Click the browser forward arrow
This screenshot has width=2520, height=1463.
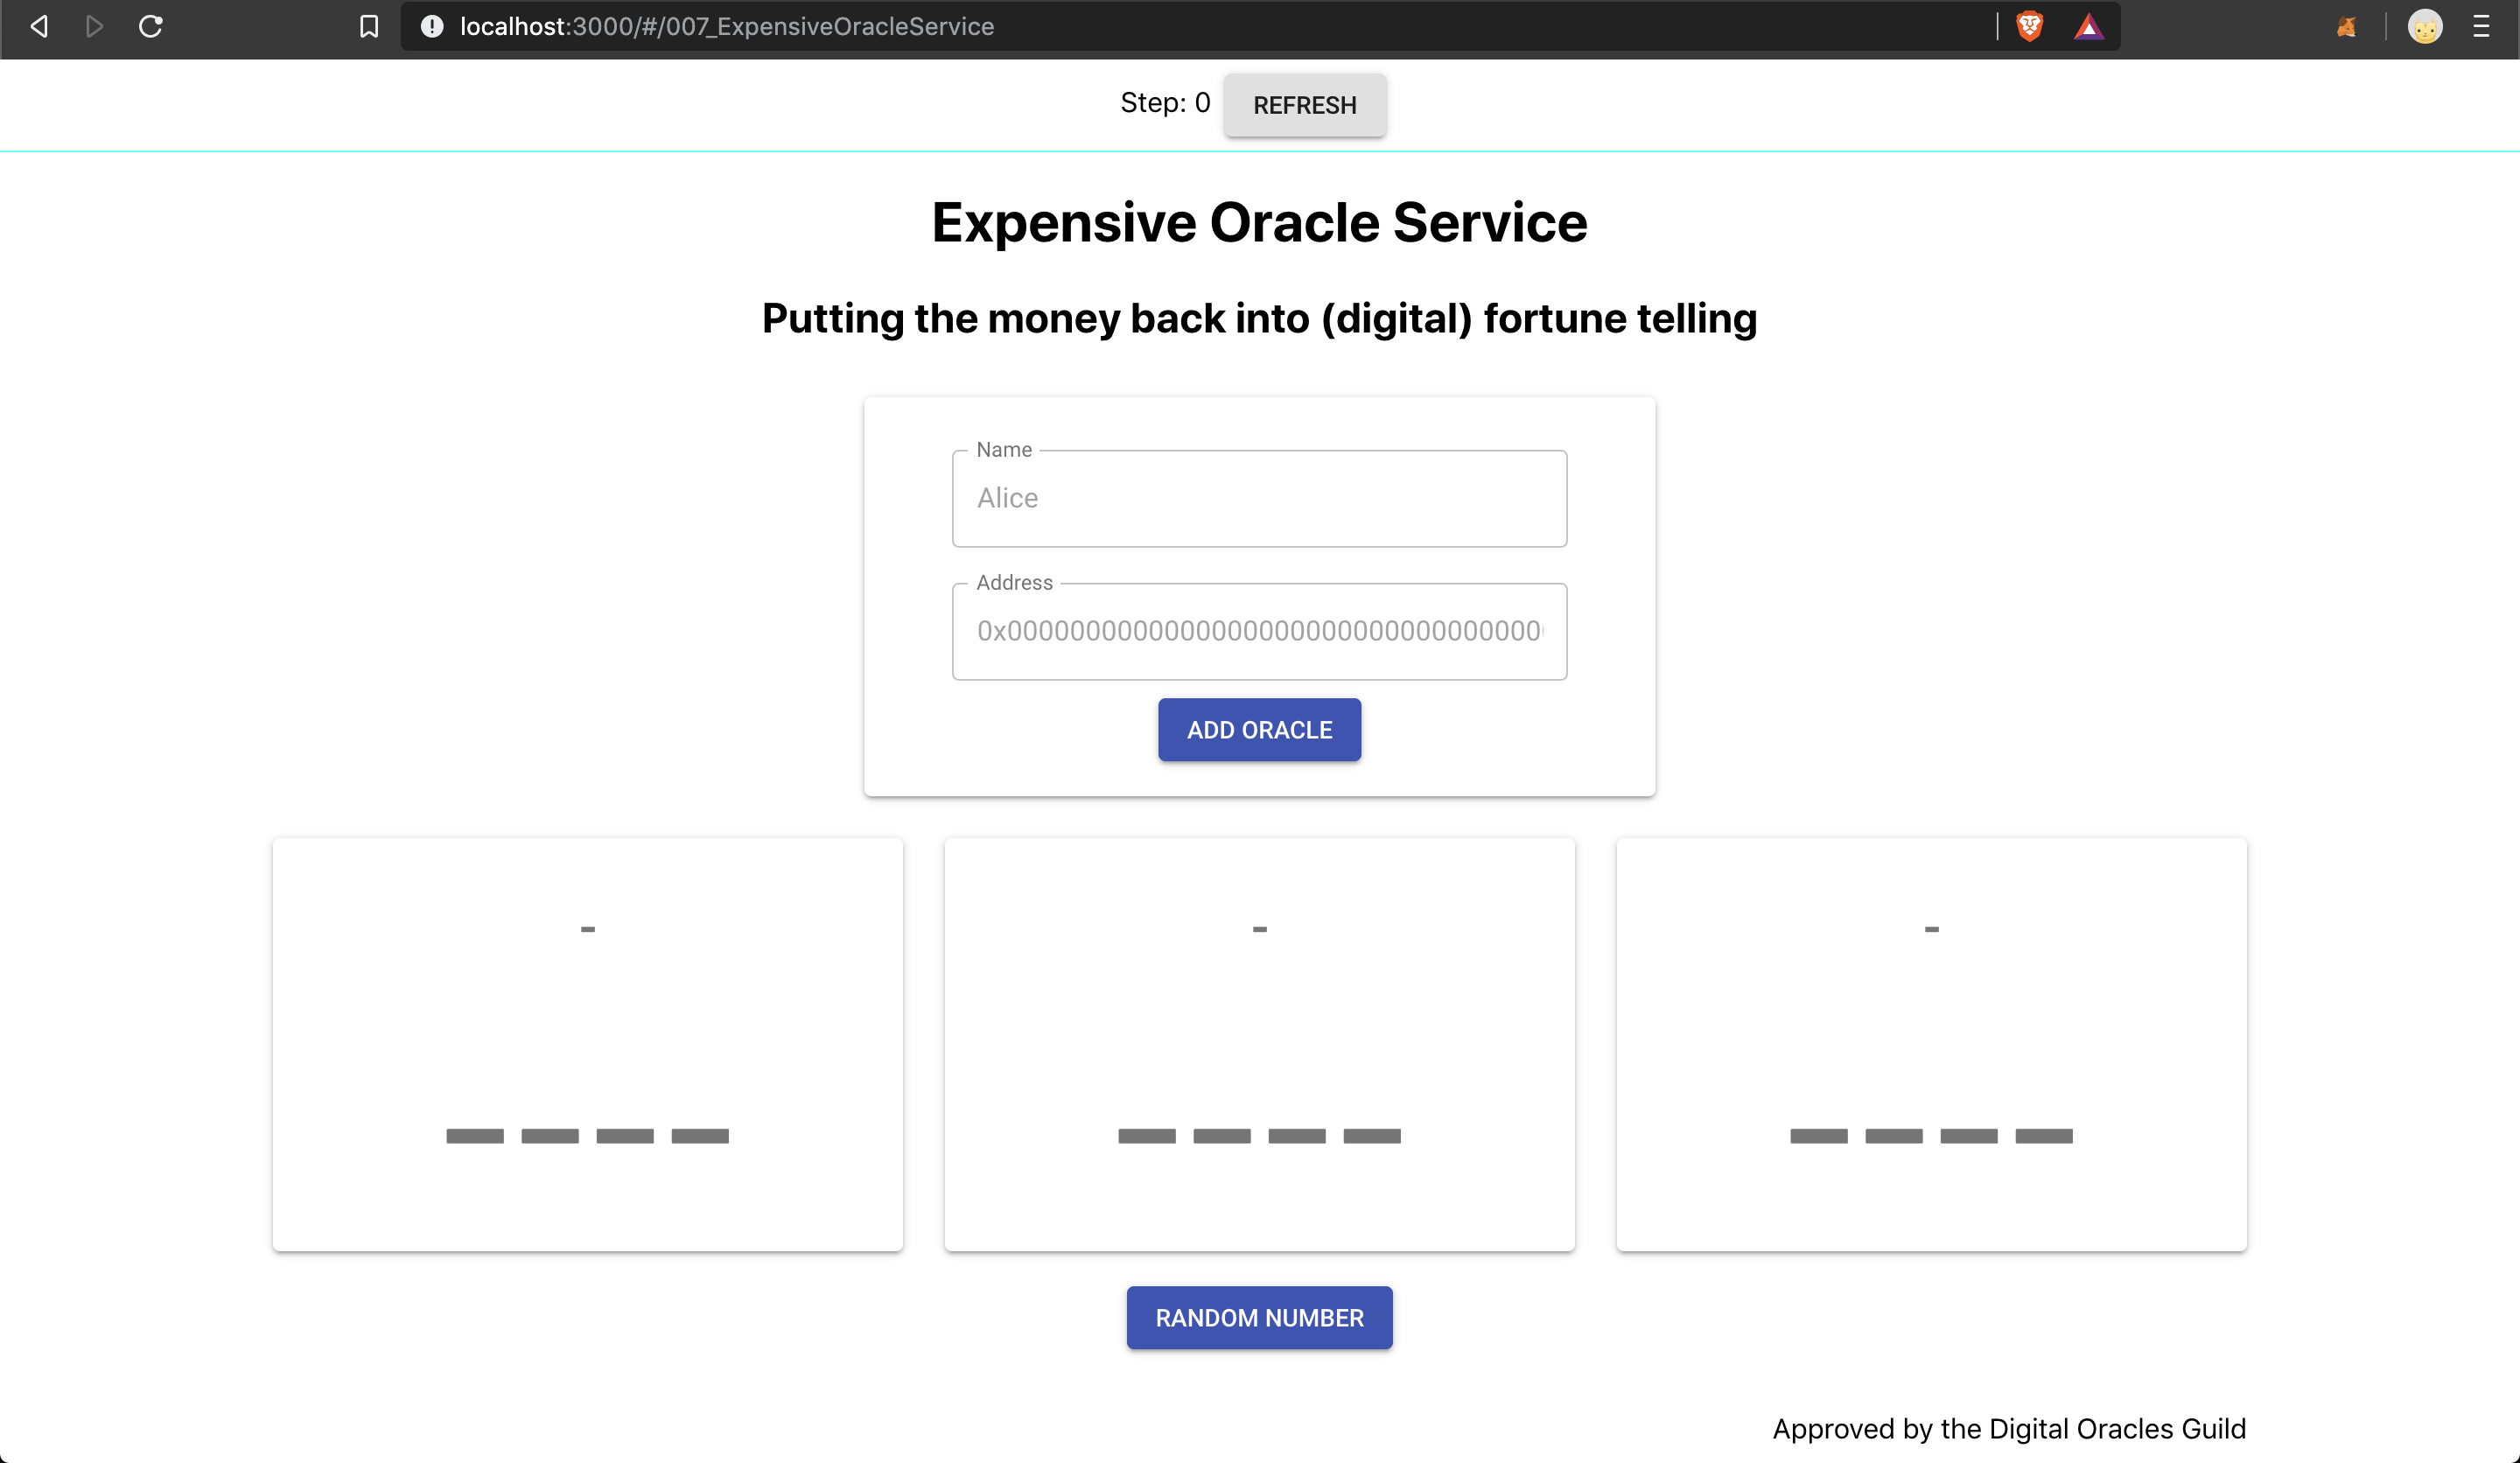pyautogui.click(x=94, y=27)
